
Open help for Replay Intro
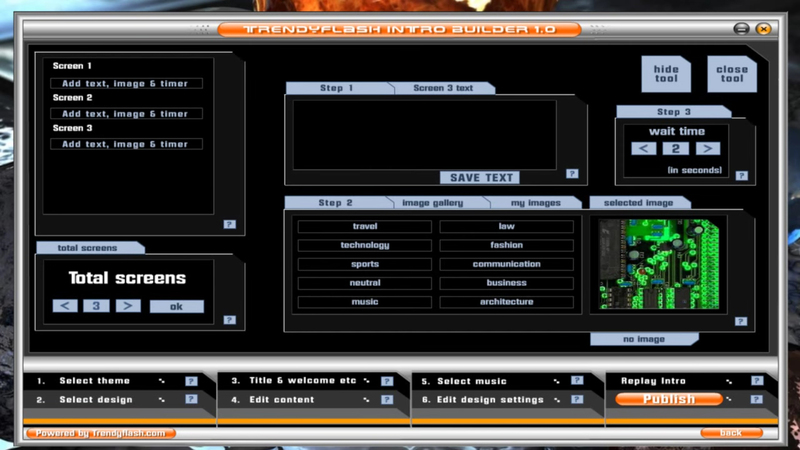click(757, 380)
